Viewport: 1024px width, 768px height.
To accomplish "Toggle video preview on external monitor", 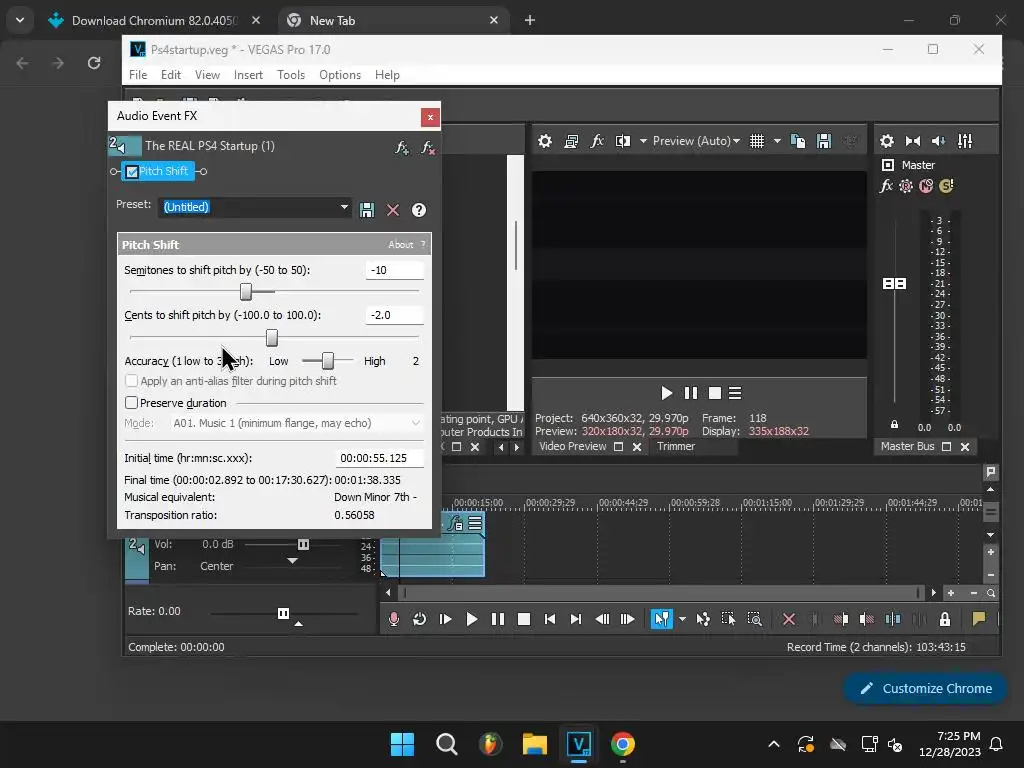I will (x=571, y=141).
